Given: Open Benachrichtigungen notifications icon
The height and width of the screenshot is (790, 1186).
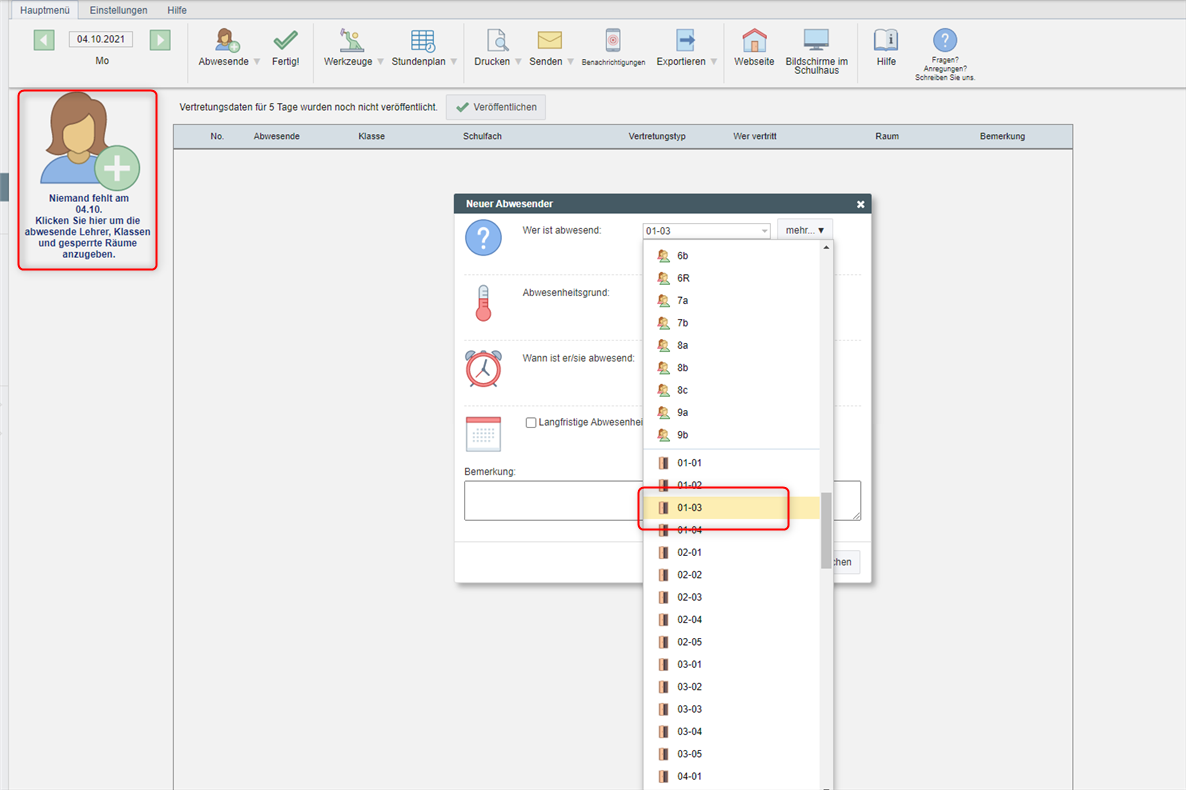Looking at the screenshot, I should point(613,41).
